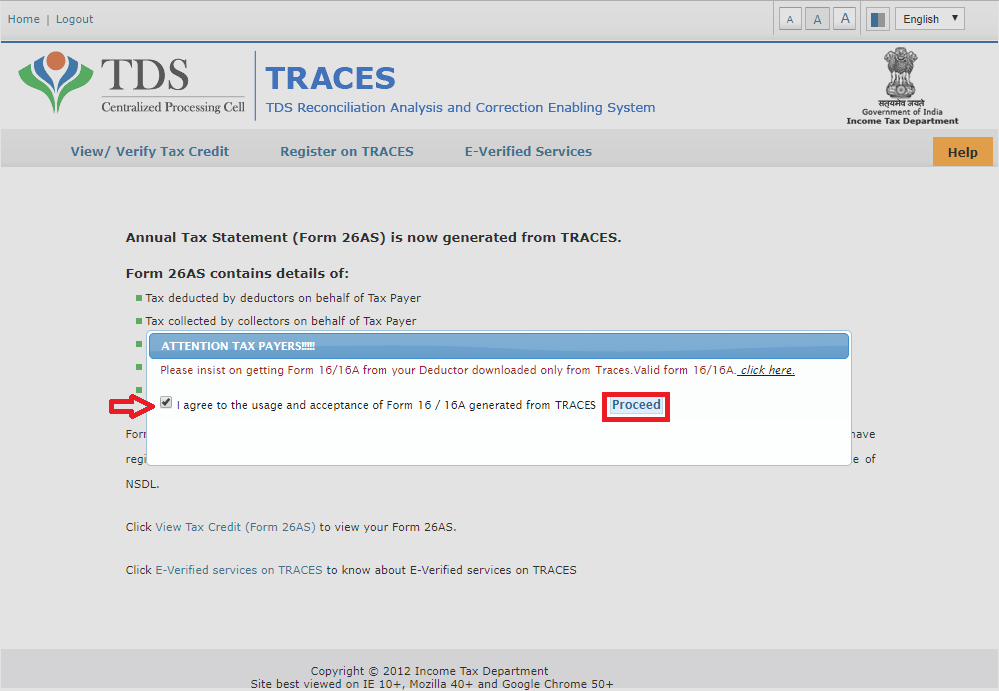Click 'ATTENTION TAX PAYERS!!!!!' dialog header
Image resolution: width=999 pixels, height=691 pixels.
click(499, 346)
